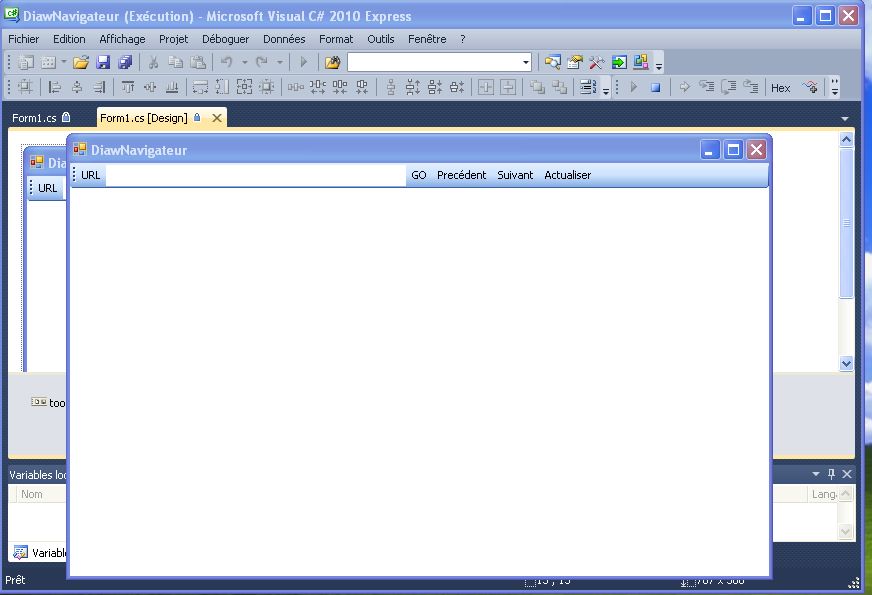Open the Outils menu
Screen dimensions: 872x595
tap(380, 39)
